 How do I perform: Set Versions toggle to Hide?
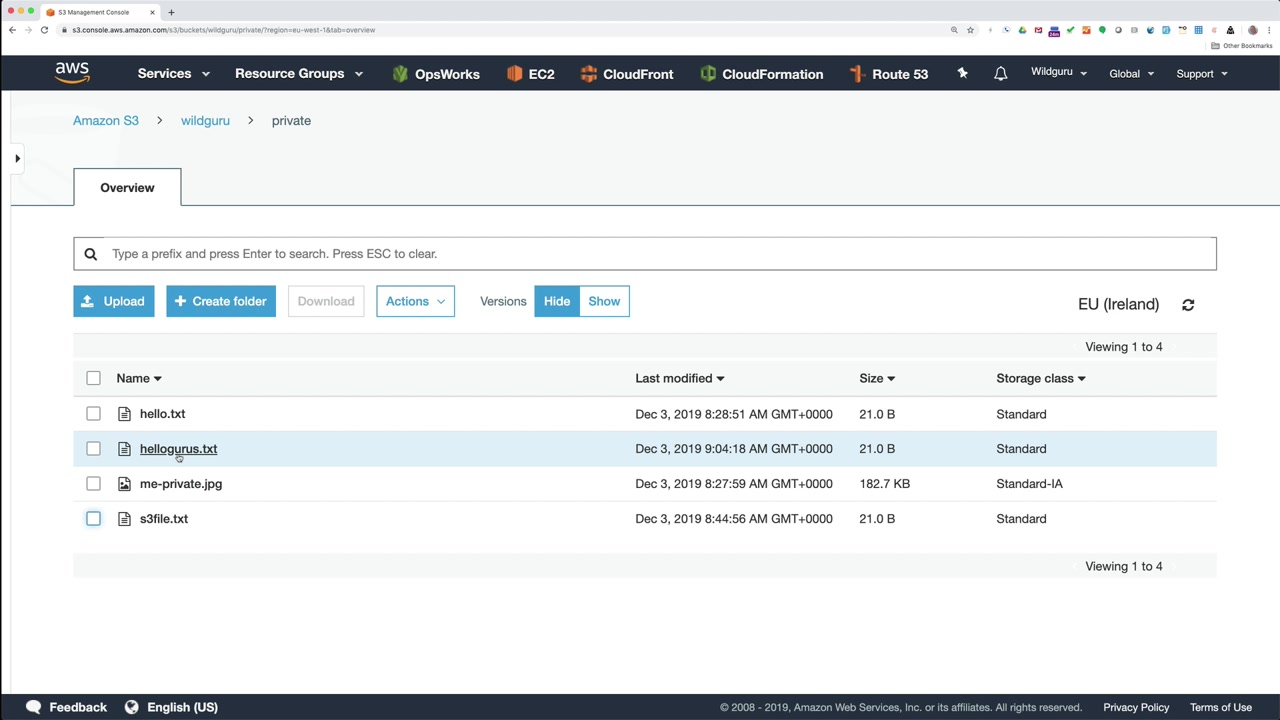point(557,301)
